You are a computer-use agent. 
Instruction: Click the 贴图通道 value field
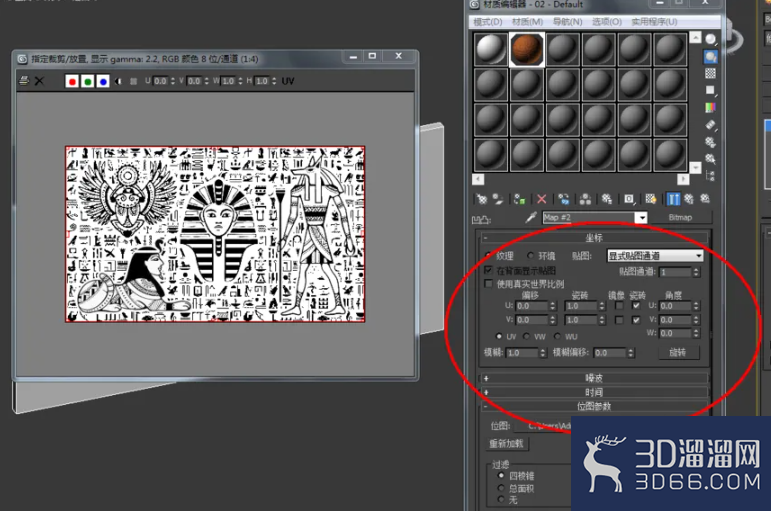[x=676, y=272]
